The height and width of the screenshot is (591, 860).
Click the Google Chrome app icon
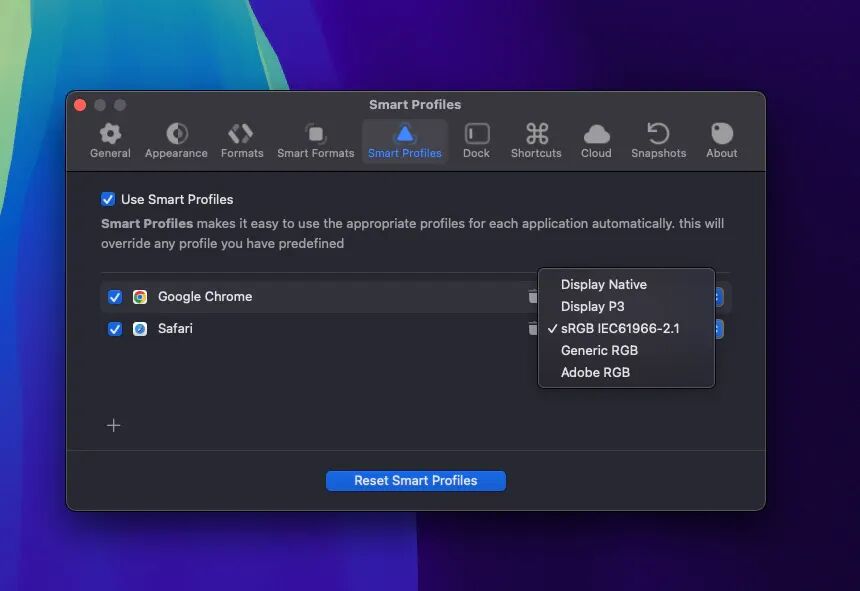point(140,297)
